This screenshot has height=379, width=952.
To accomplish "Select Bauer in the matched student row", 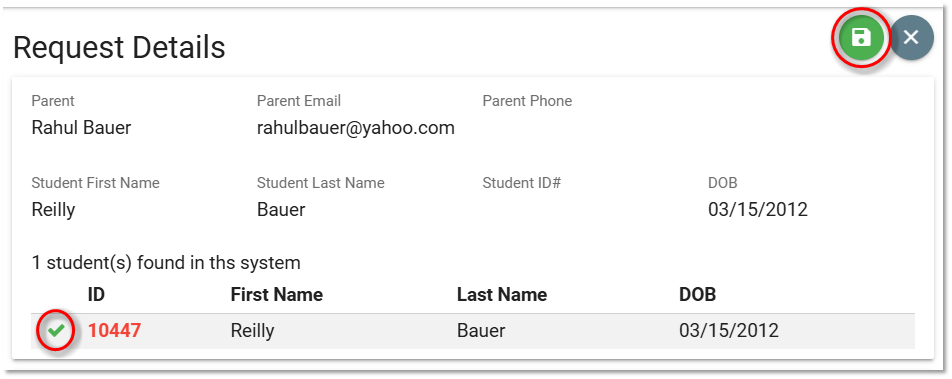I will click(481, 331).
